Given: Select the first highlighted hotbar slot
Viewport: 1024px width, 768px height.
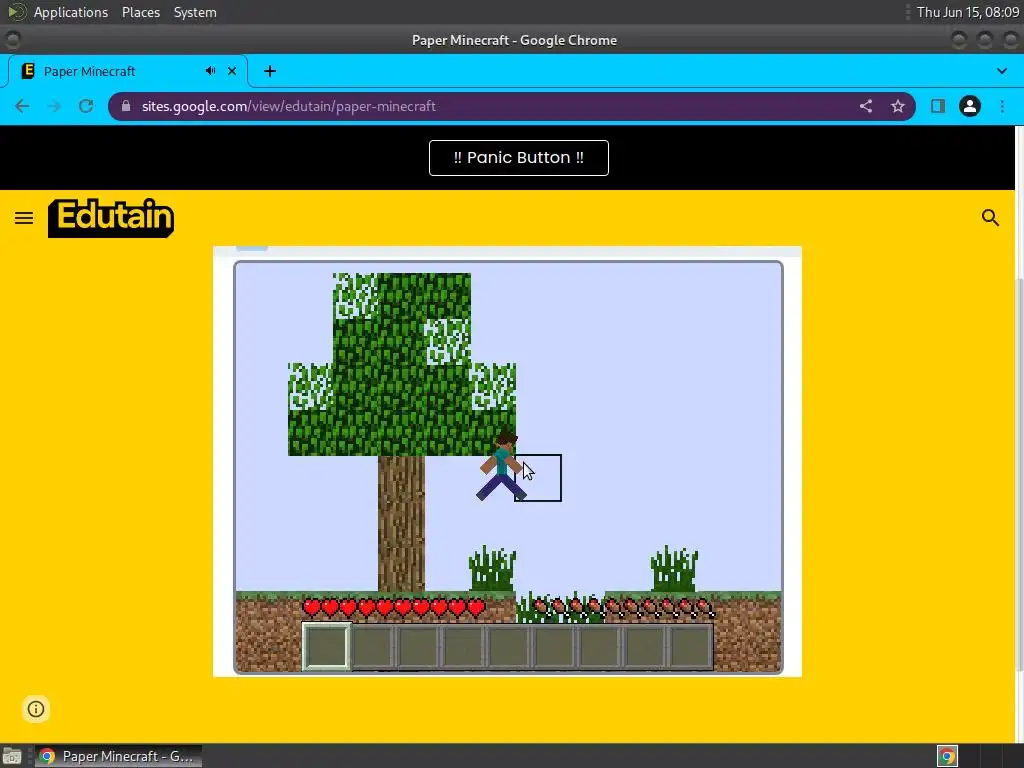Looking at the screenshot, I should coord(326,647).
